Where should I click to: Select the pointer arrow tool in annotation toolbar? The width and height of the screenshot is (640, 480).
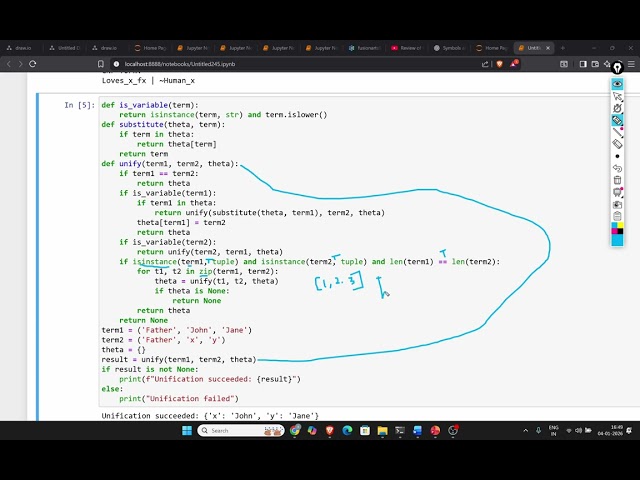[x=617, y=96]
